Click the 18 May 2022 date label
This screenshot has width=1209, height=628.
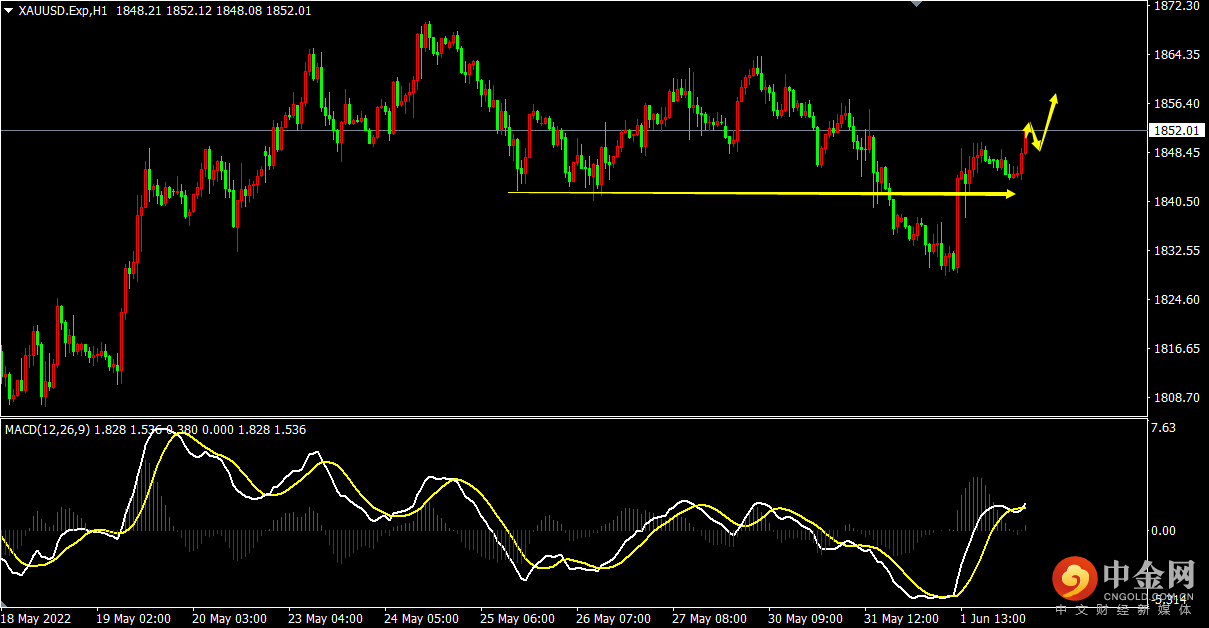click(x=36, y=619)
